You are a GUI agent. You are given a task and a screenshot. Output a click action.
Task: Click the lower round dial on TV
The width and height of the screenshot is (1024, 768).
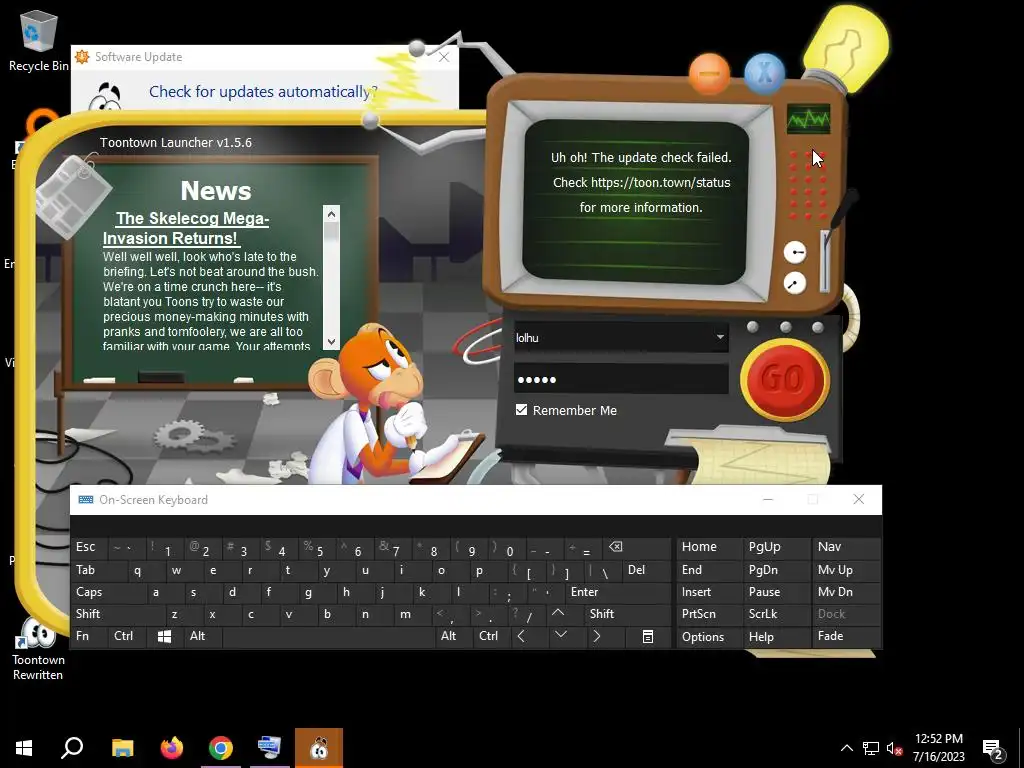coord(795,283)
